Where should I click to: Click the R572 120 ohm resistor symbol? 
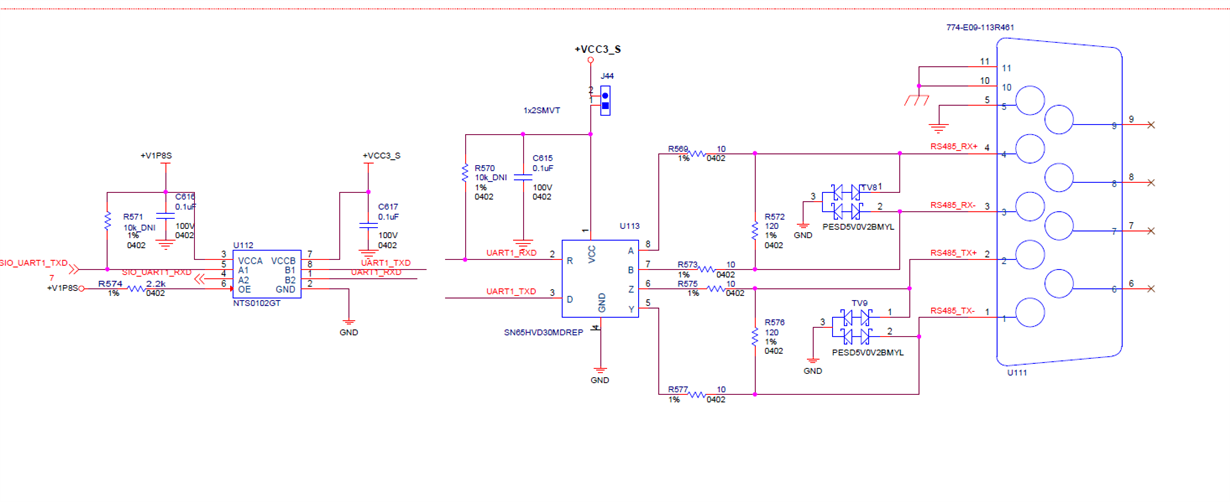pos(755,230)
